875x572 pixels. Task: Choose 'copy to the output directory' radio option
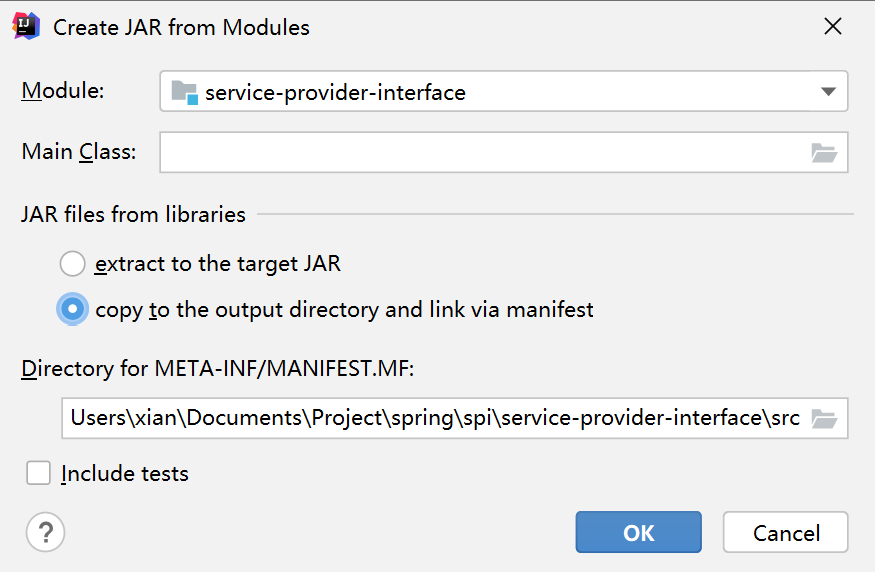click(x=73, y=310)
